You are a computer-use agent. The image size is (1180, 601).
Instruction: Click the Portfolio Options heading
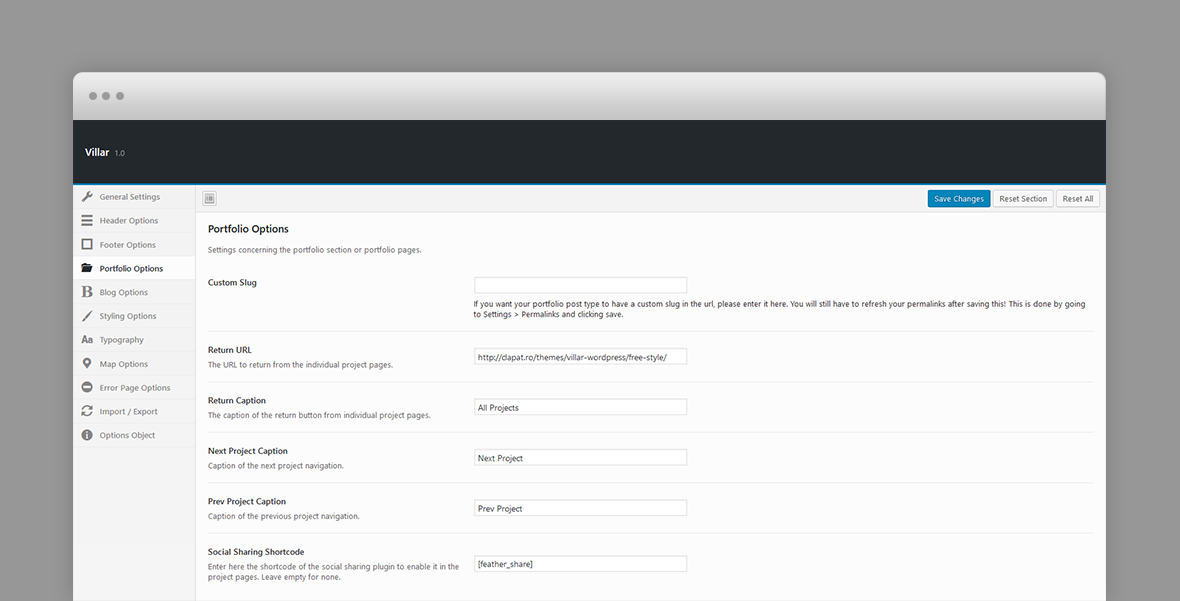248,229
